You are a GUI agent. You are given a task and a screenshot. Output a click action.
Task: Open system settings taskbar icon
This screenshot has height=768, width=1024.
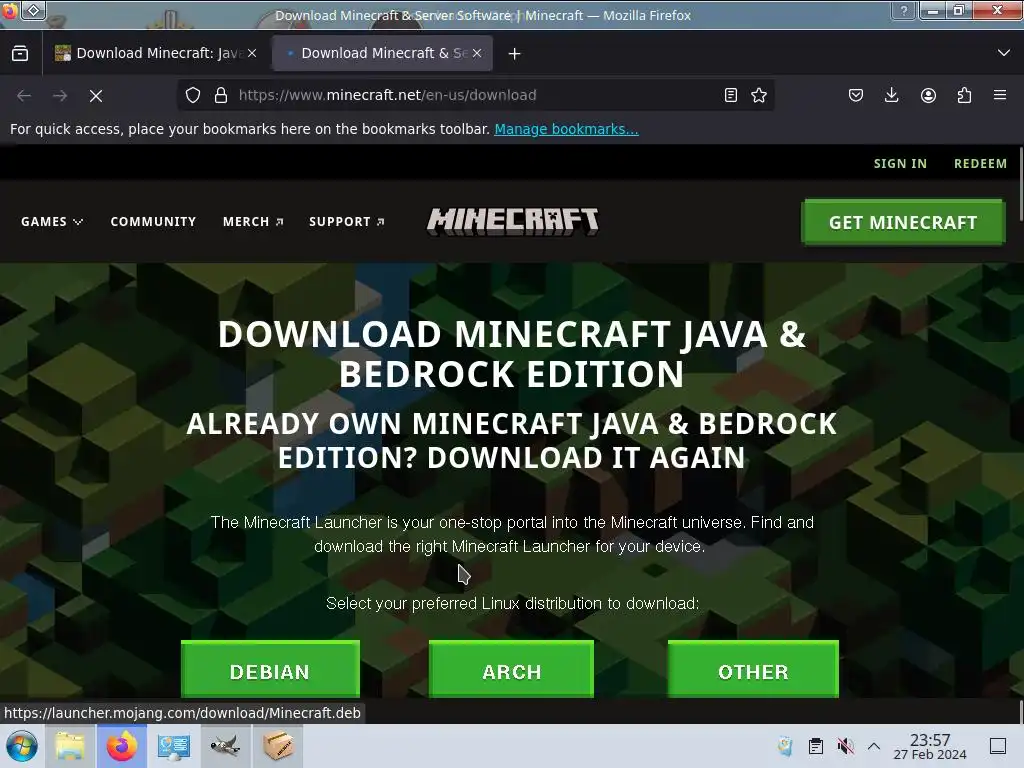pos(174,746)
